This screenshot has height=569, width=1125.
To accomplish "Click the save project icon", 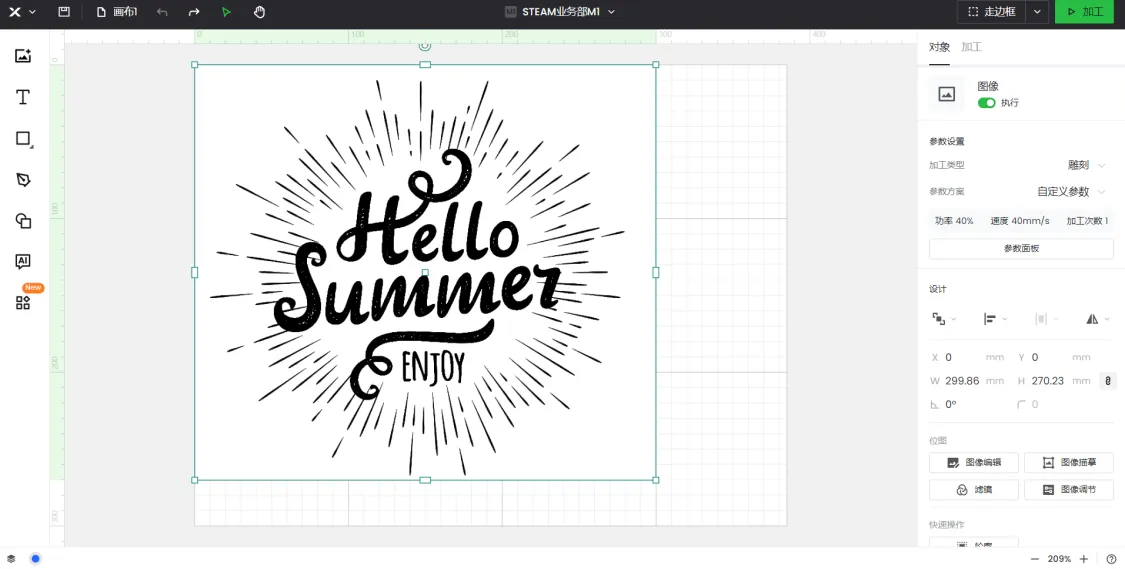I will click(x=64, y=12).
